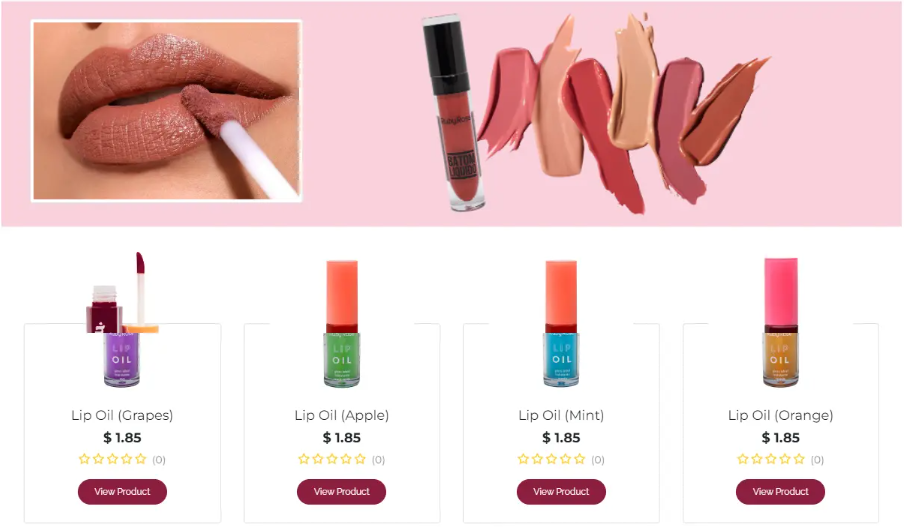Follow the Lip Oil (Orange) title link
Image resolution: width=904 pixels, height=527 pixels.
(x=781, y=415)
